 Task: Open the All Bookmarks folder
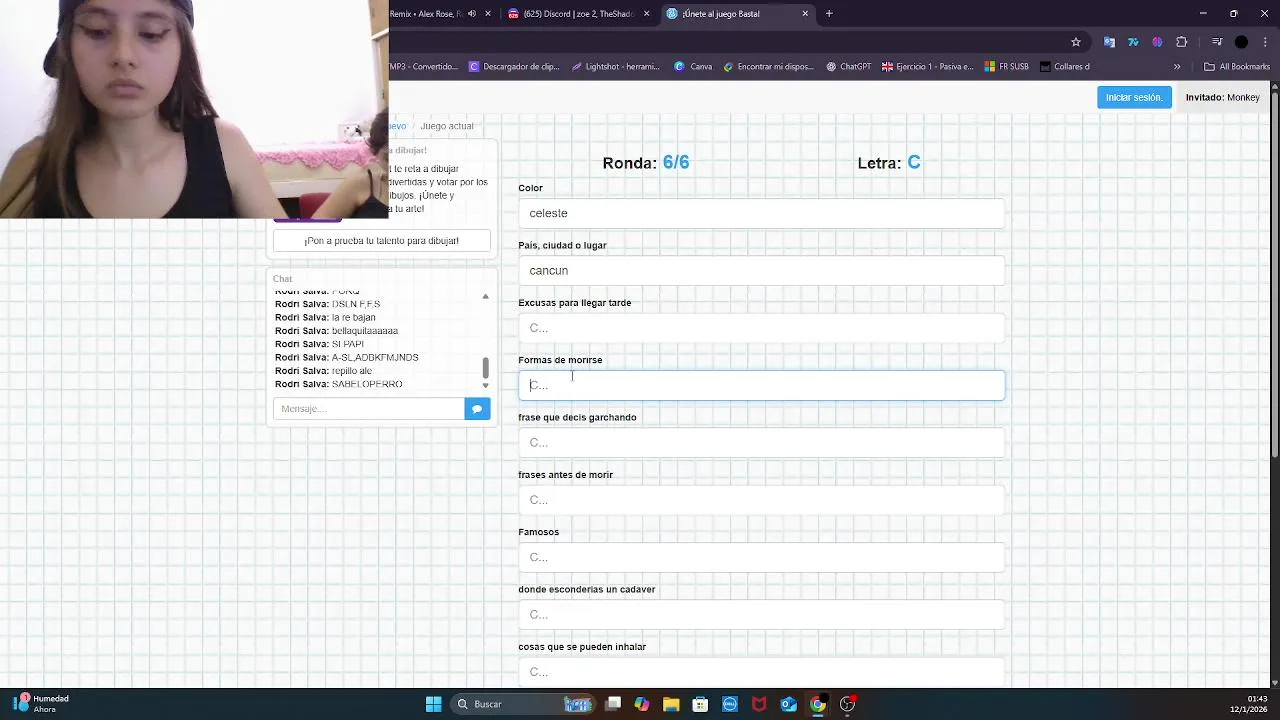coord(1237,67)
